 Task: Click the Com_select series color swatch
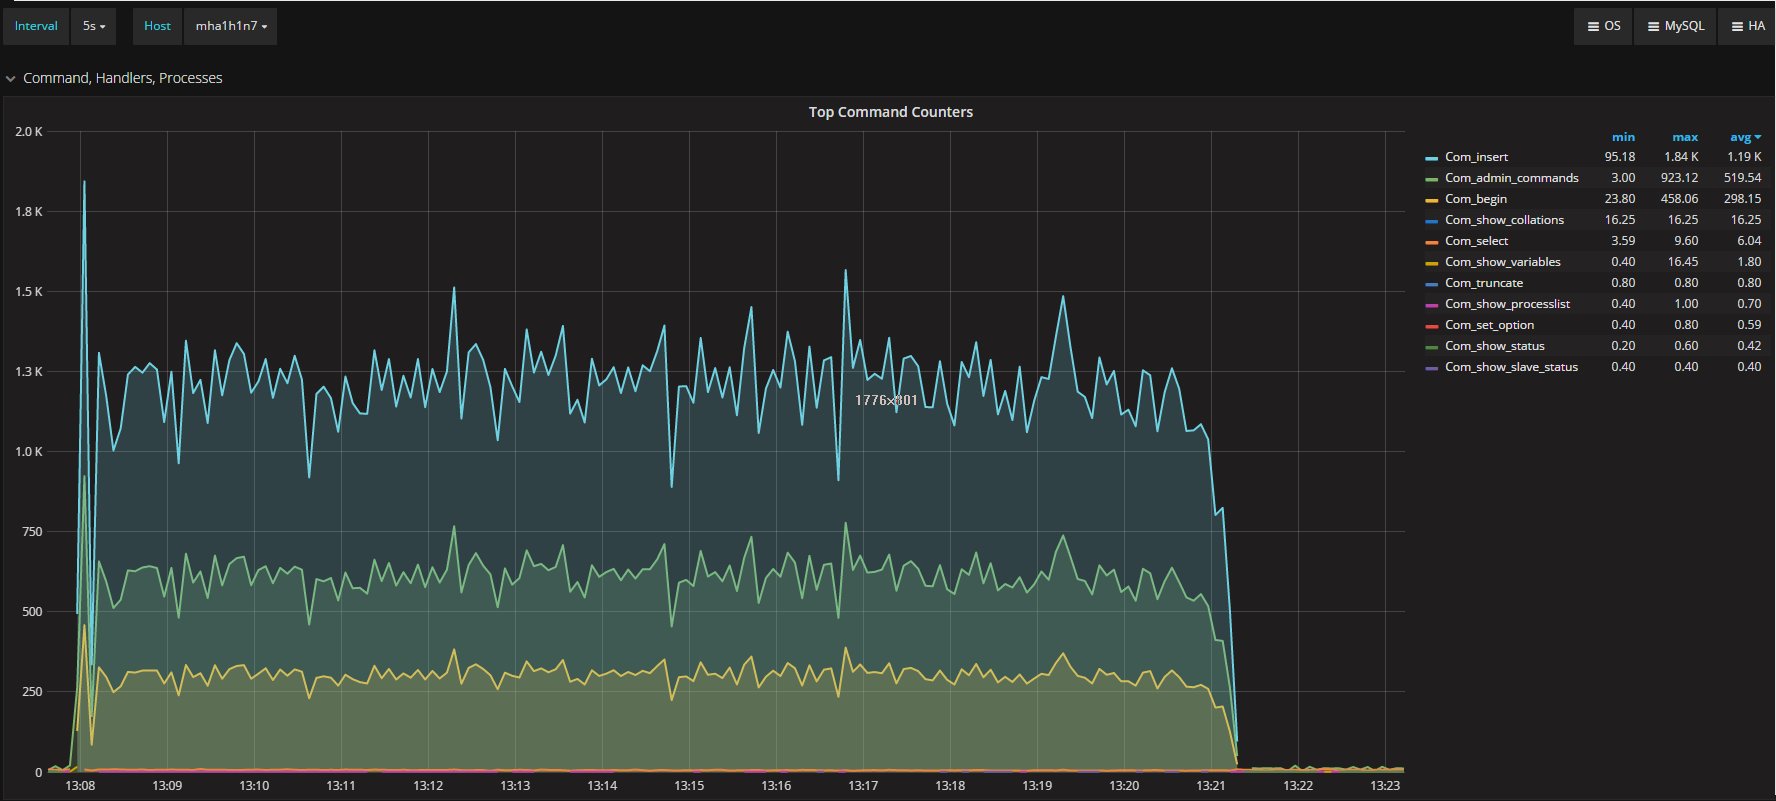click(1432, 242)
